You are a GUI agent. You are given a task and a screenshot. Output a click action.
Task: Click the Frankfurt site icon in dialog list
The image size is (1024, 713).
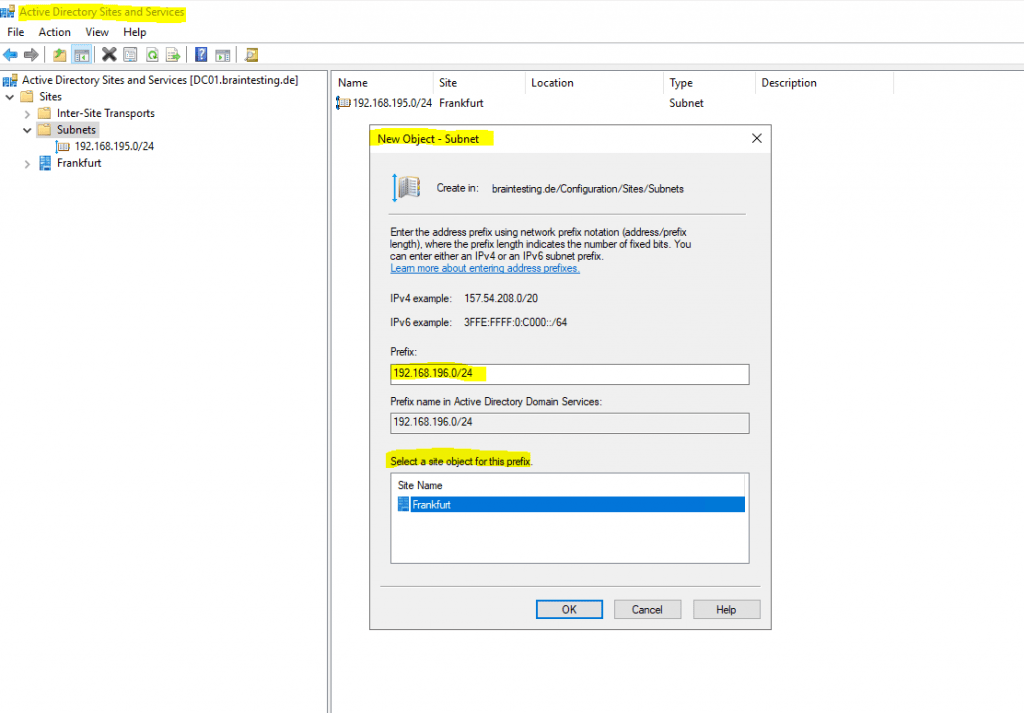pyautogui.click(x=404, y=504)
